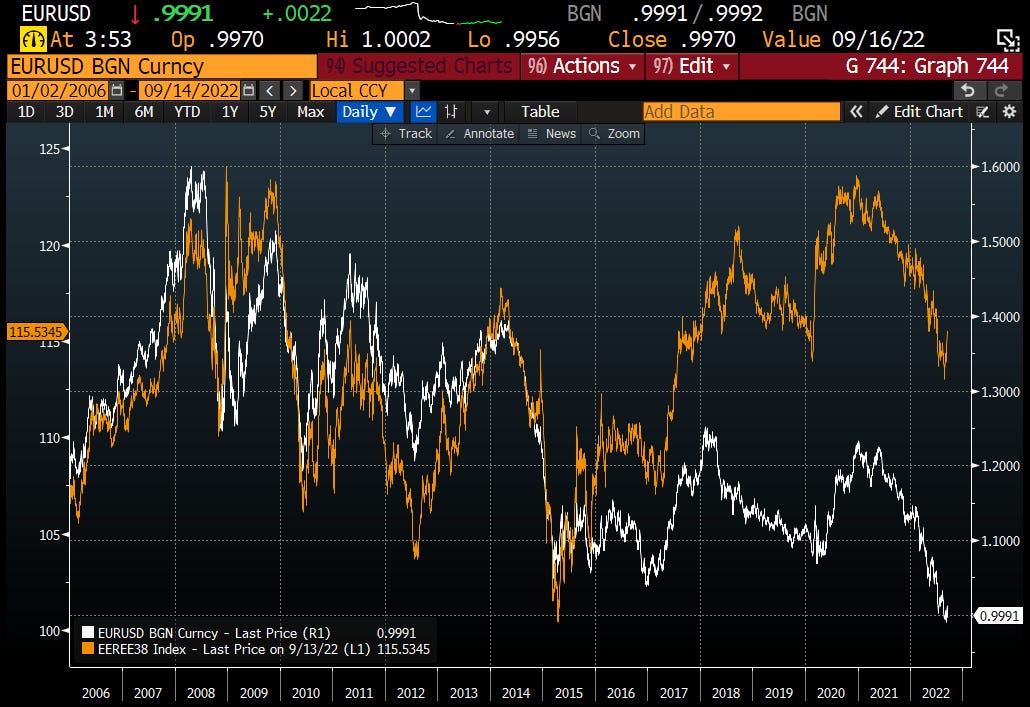Click the 2008 x-axis year label
The height and width of the screenshot is (707, 1030).
click(200, 693)
